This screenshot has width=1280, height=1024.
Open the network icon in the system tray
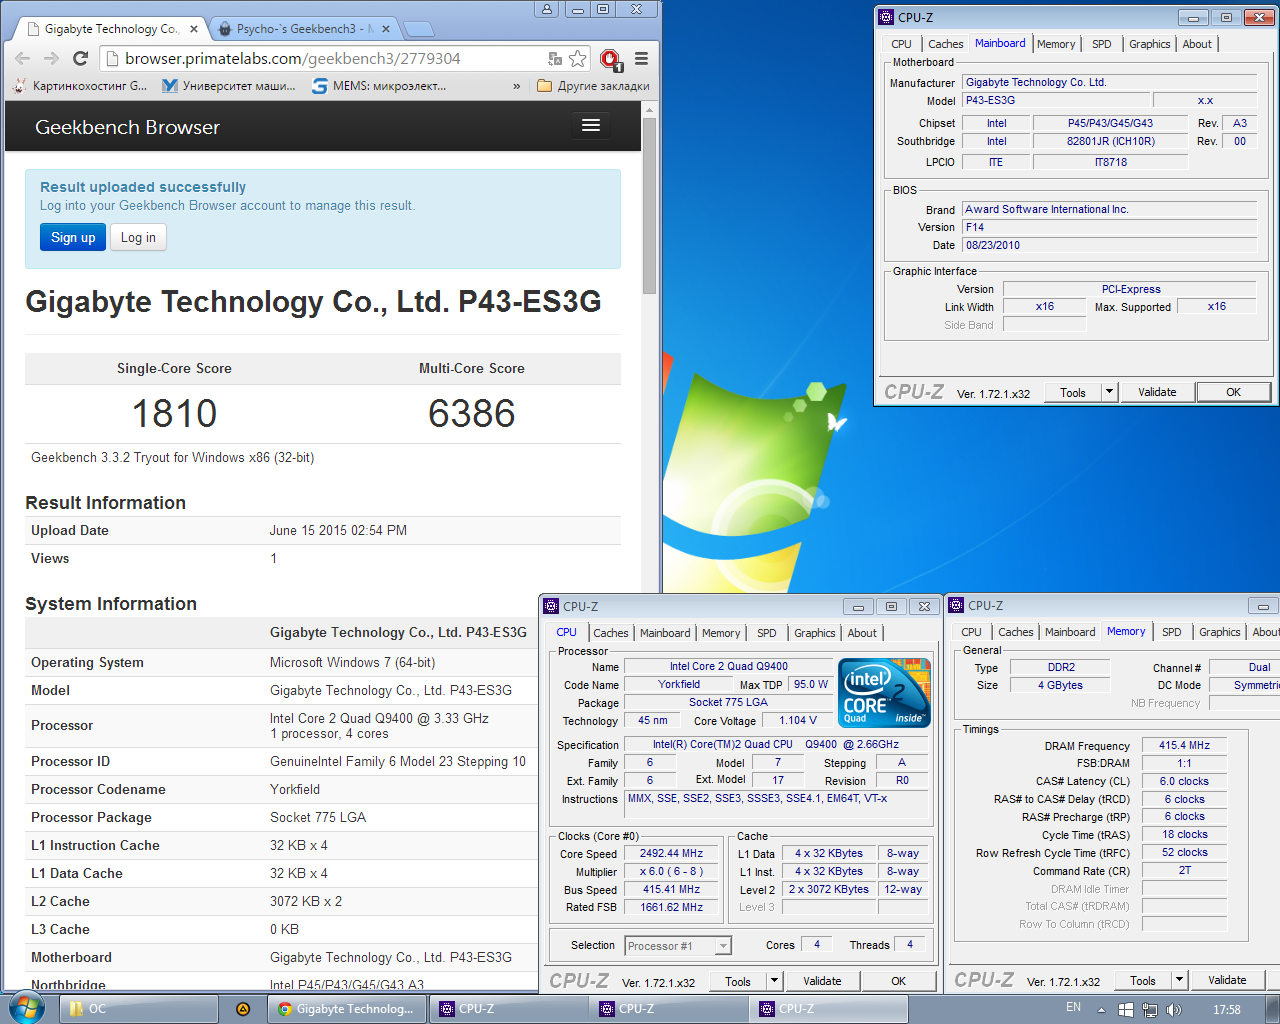pyautogui.click(x=1150, y=1010)
